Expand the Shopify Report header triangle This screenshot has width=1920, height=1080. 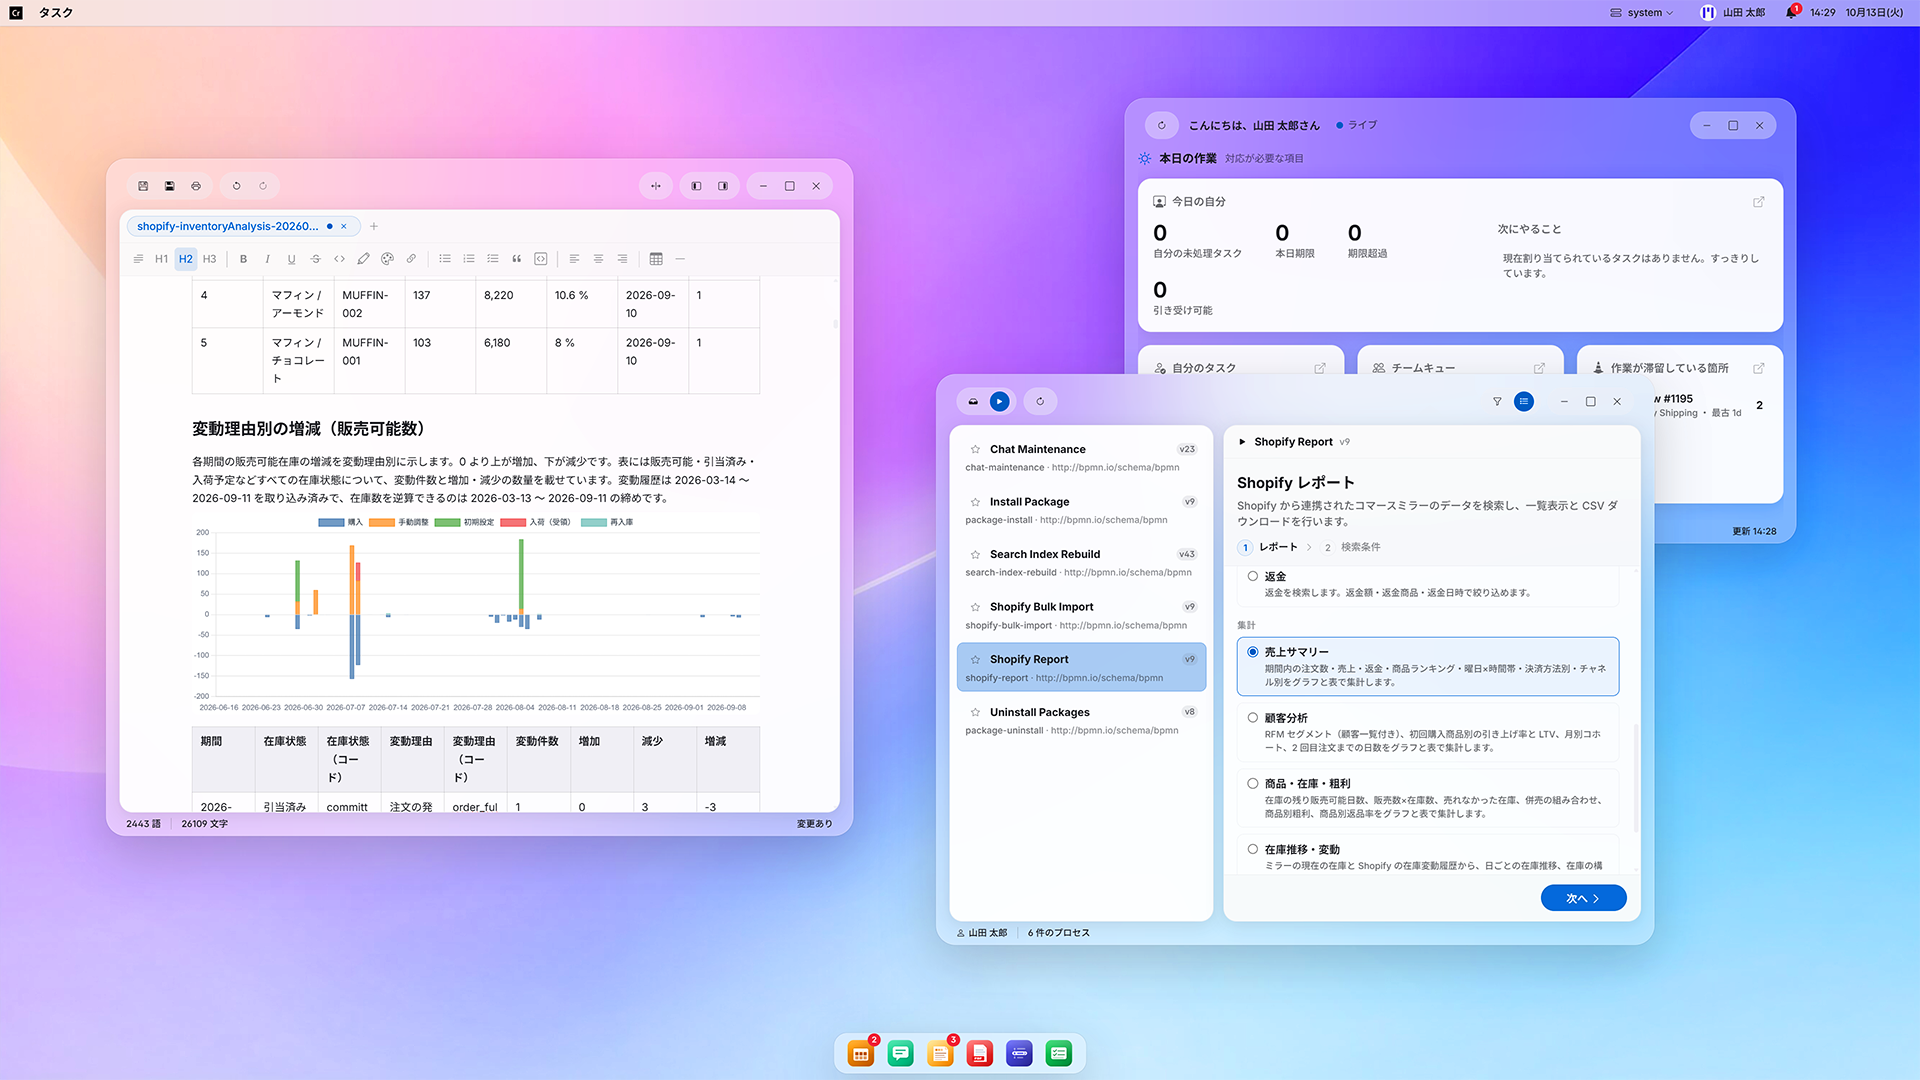point(1242,442)
